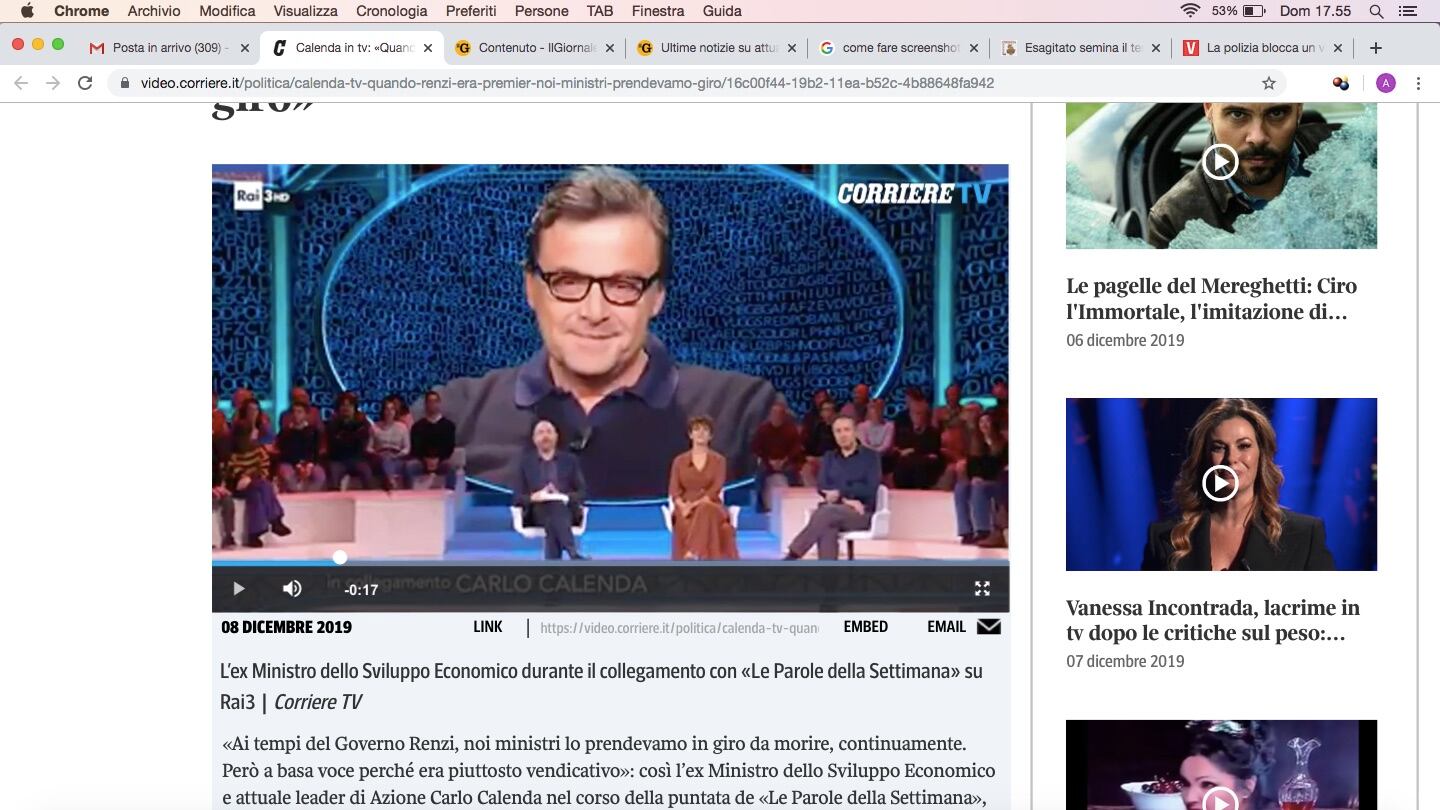
Task: Open Chrome three-dot menu
Action: coord(1418,83)
